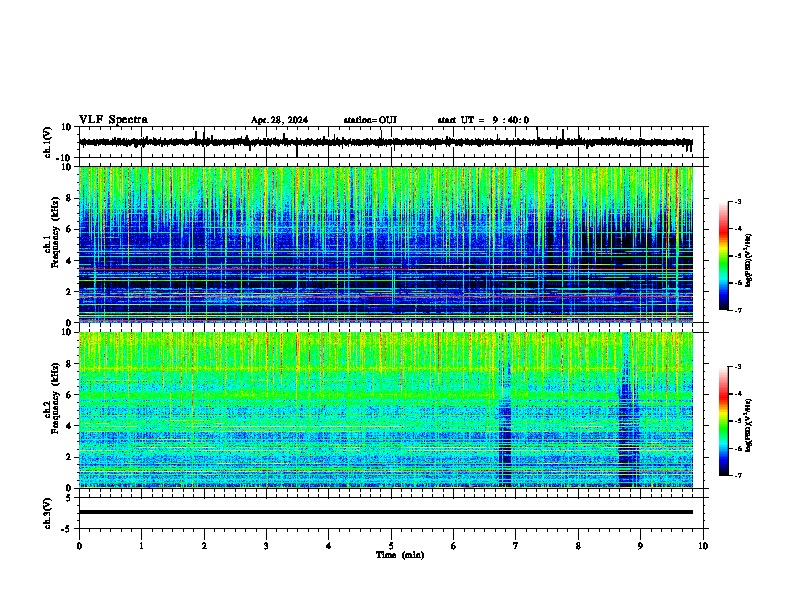Click the "start UT = 9 : 40: 0" text
The image size is (792, 612).
point(483,120)
